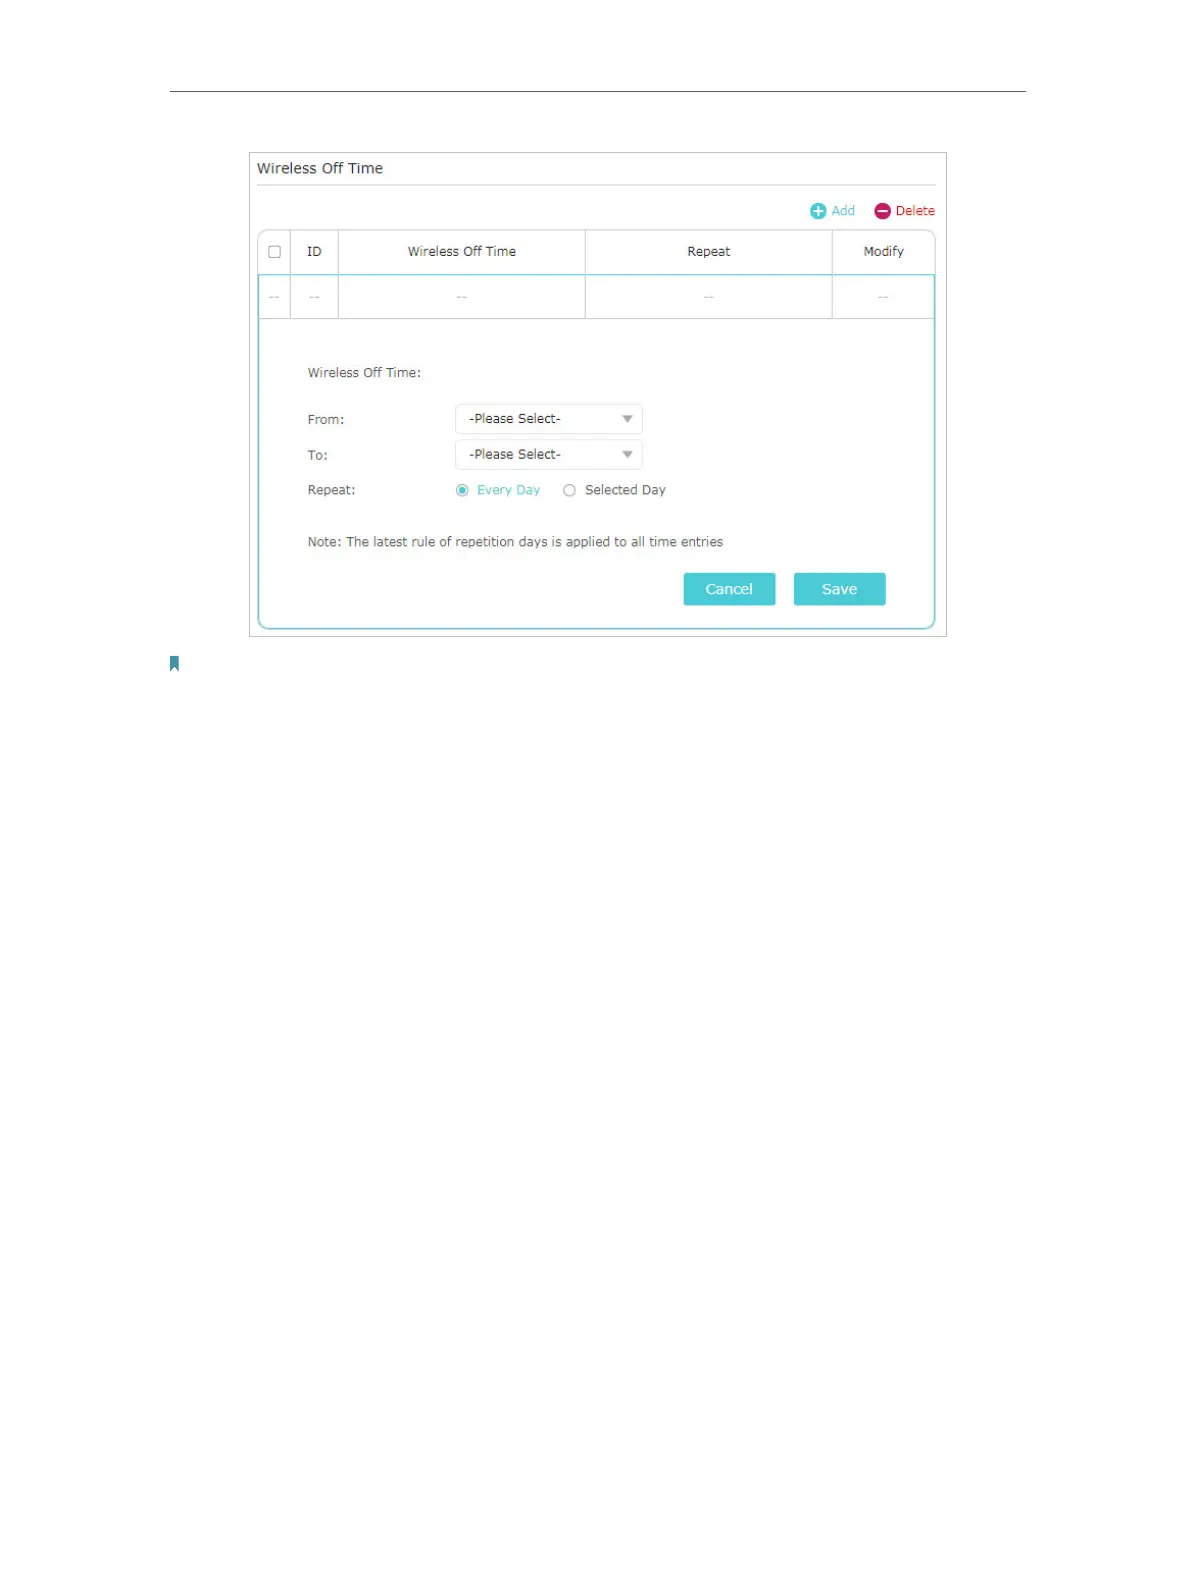Save the wireless off time entry

[x=839, y=589]
